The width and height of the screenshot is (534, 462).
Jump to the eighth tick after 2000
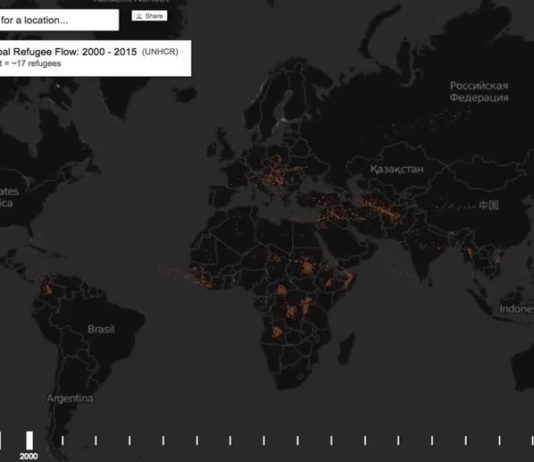pos(298,441)
